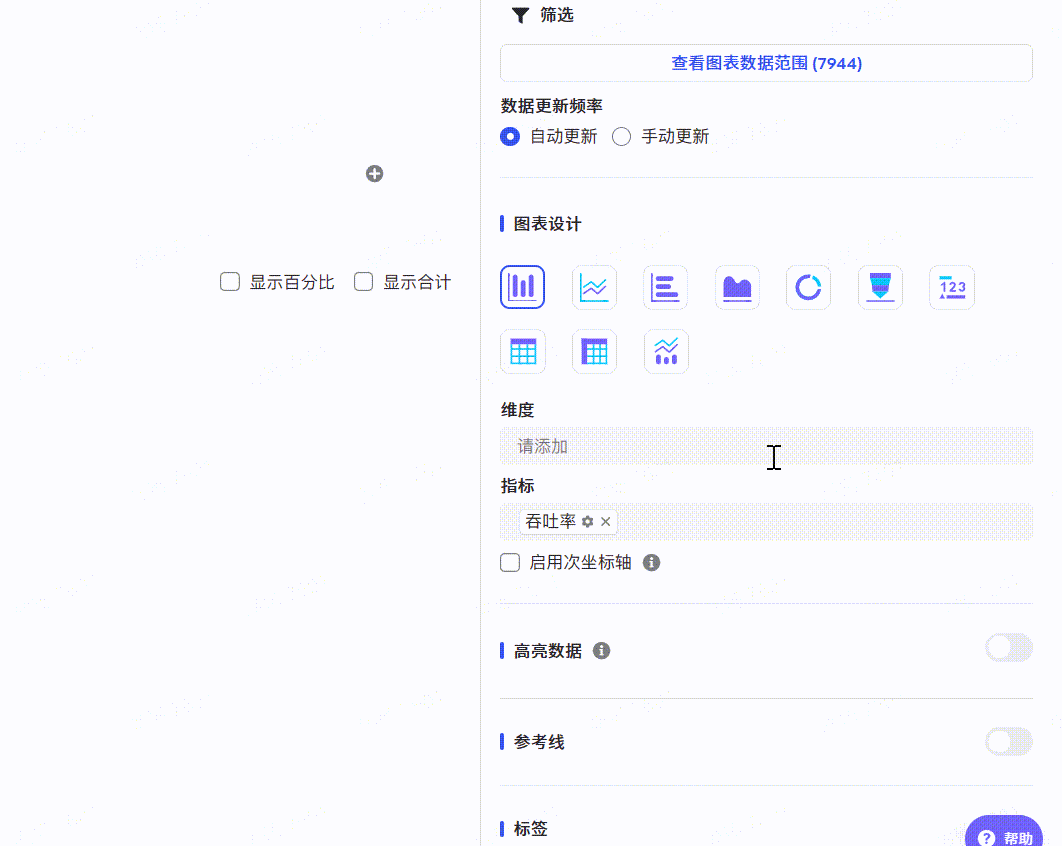Check the 显示百分比 checkbox

(230, 282)
